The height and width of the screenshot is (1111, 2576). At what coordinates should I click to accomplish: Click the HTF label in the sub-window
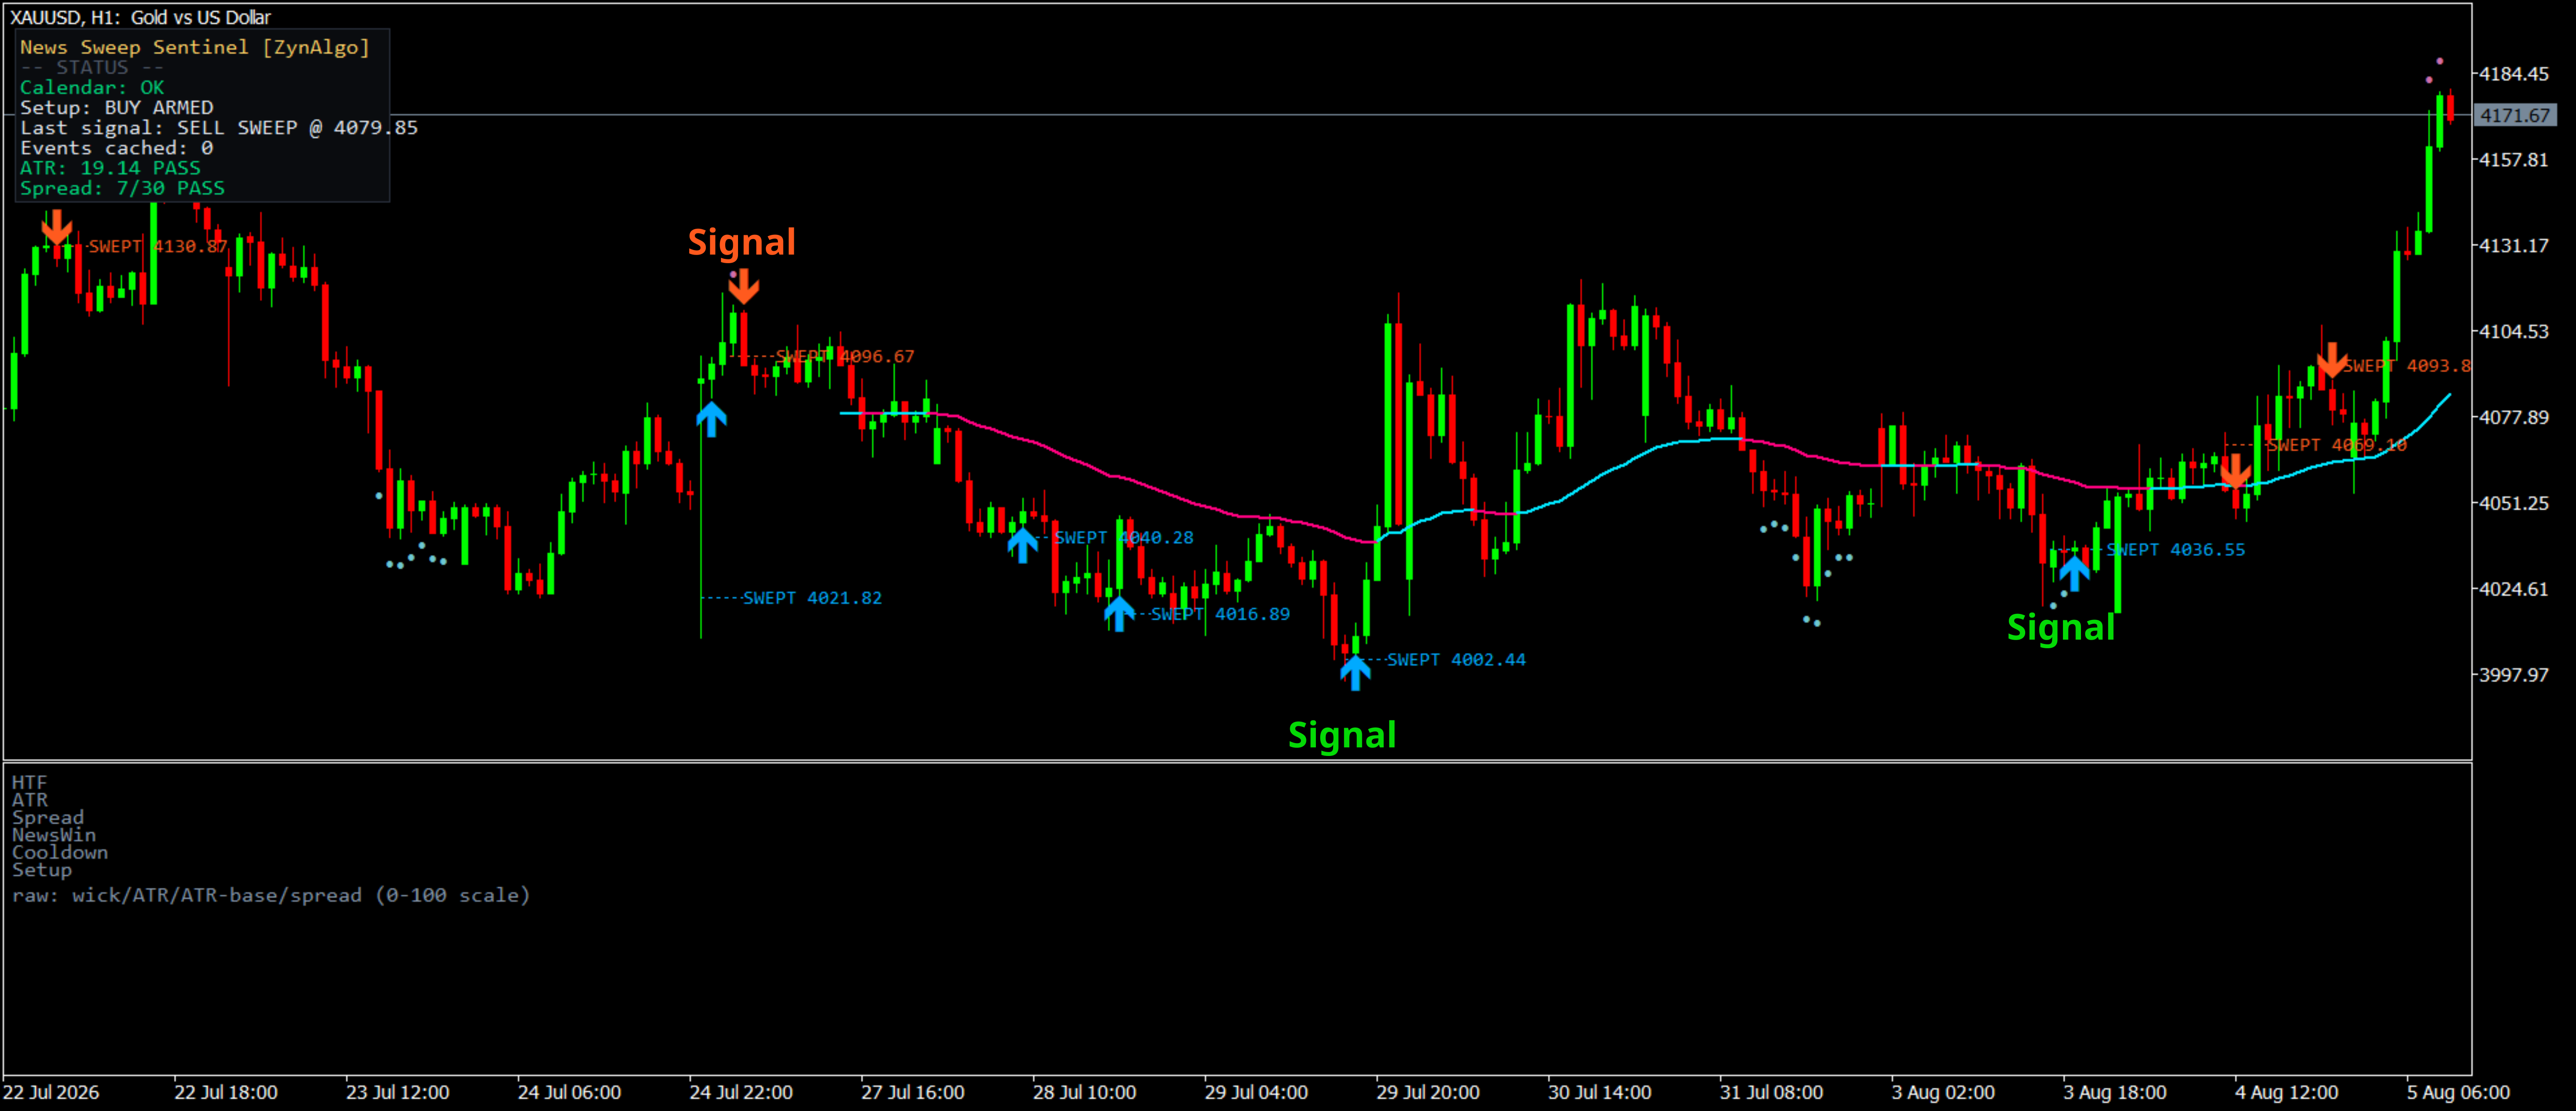[30, 783]
